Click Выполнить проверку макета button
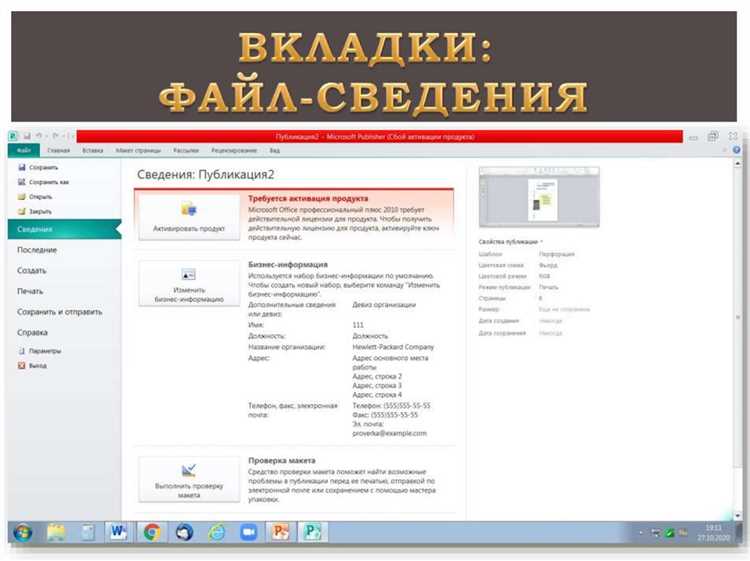This screenshot has height=561, width=750. point(189,479)
